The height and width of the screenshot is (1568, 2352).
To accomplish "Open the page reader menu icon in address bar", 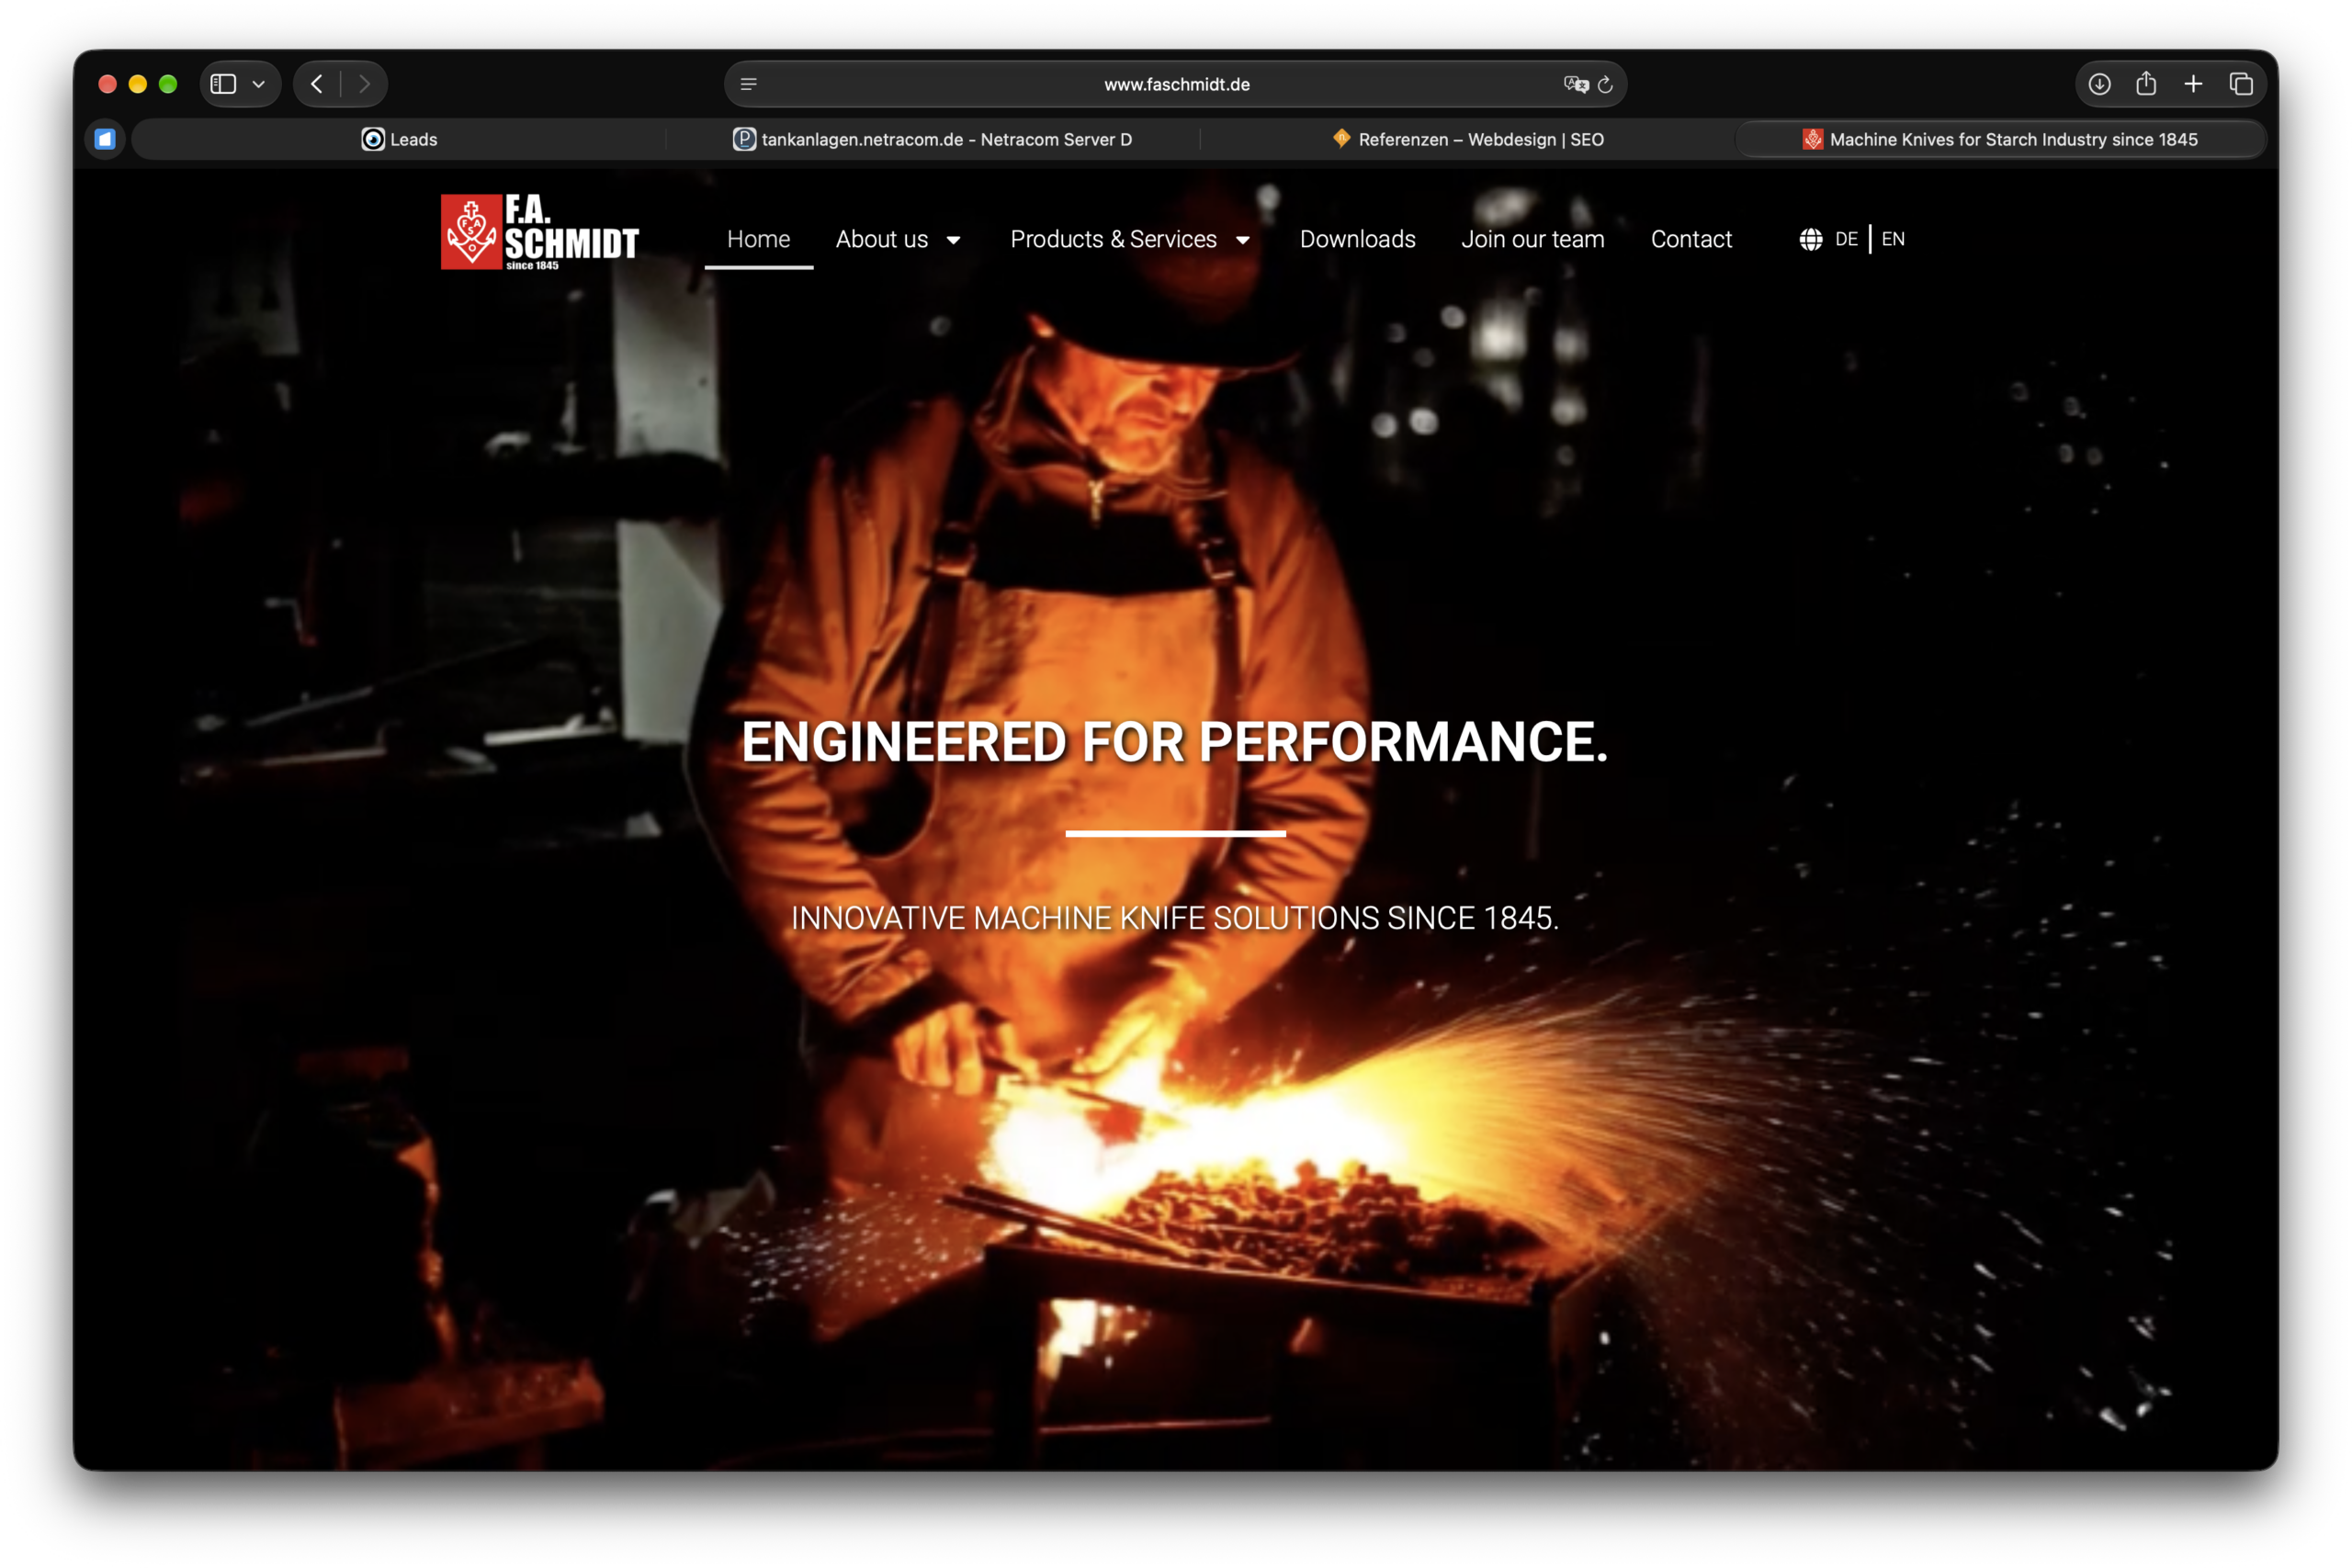I will point(748,84).
